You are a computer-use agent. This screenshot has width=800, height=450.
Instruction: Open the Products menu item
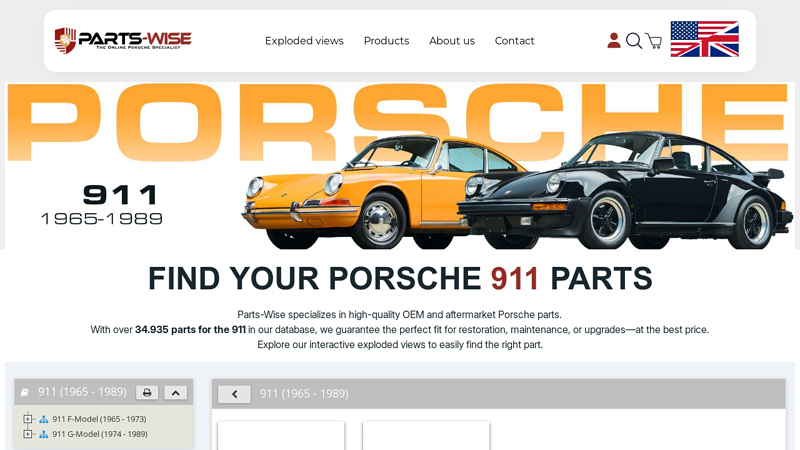[x=386, y=41]
